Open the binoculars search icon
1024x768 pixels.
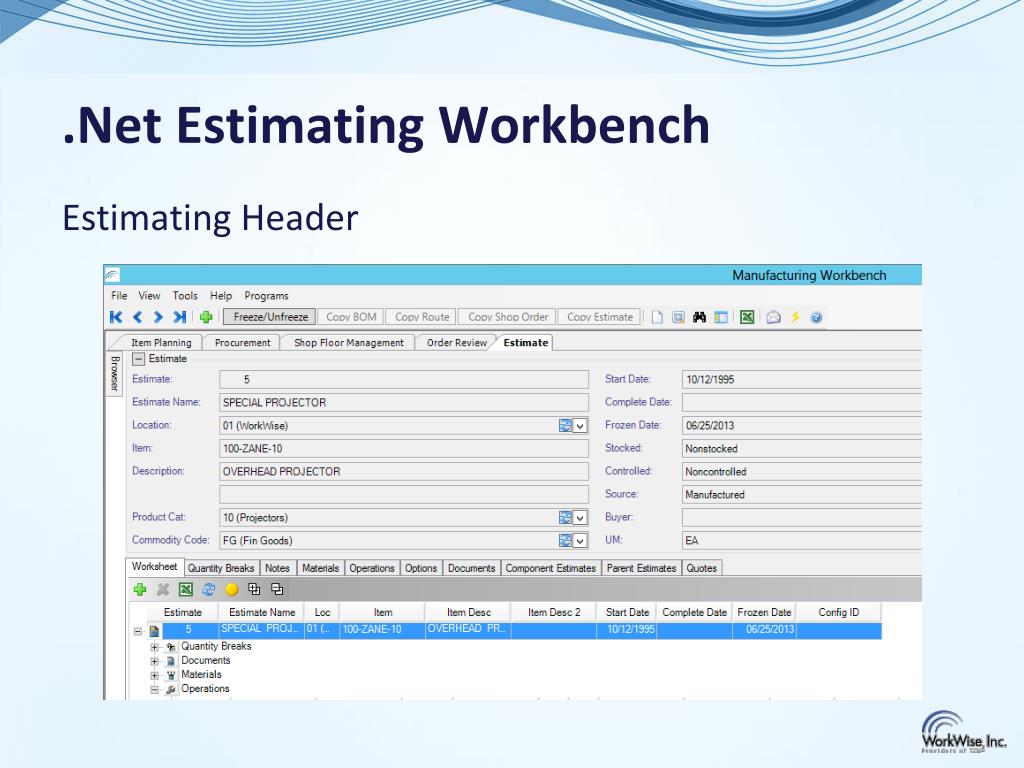pos(699,317)
